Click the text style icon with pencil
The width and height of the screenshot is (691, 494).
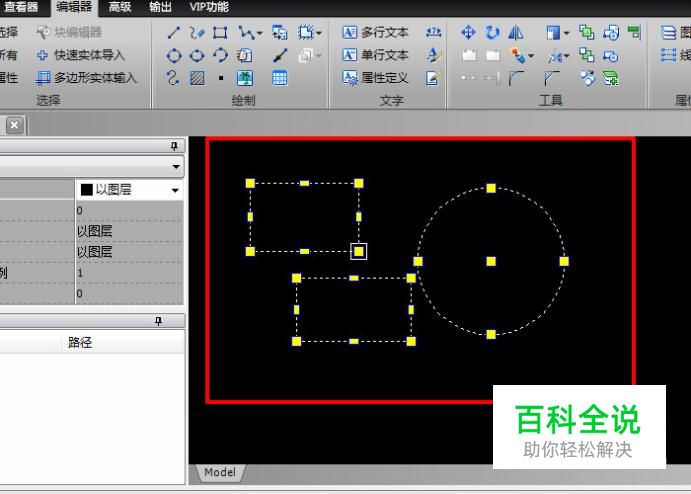tap(434, 55)
